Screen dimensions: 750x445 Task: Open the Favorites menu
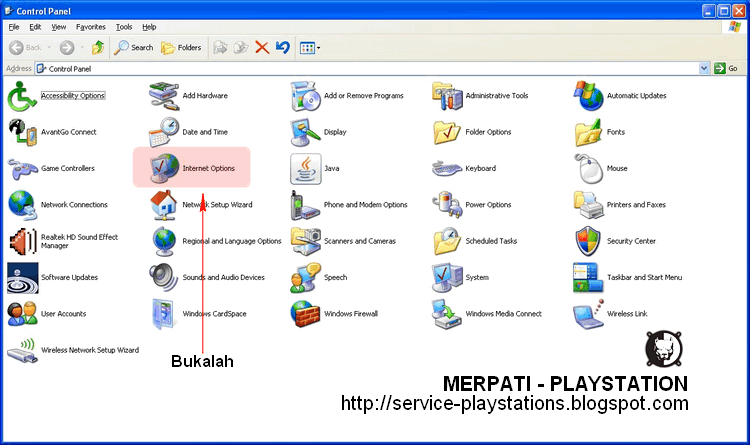tap(90, 27)
